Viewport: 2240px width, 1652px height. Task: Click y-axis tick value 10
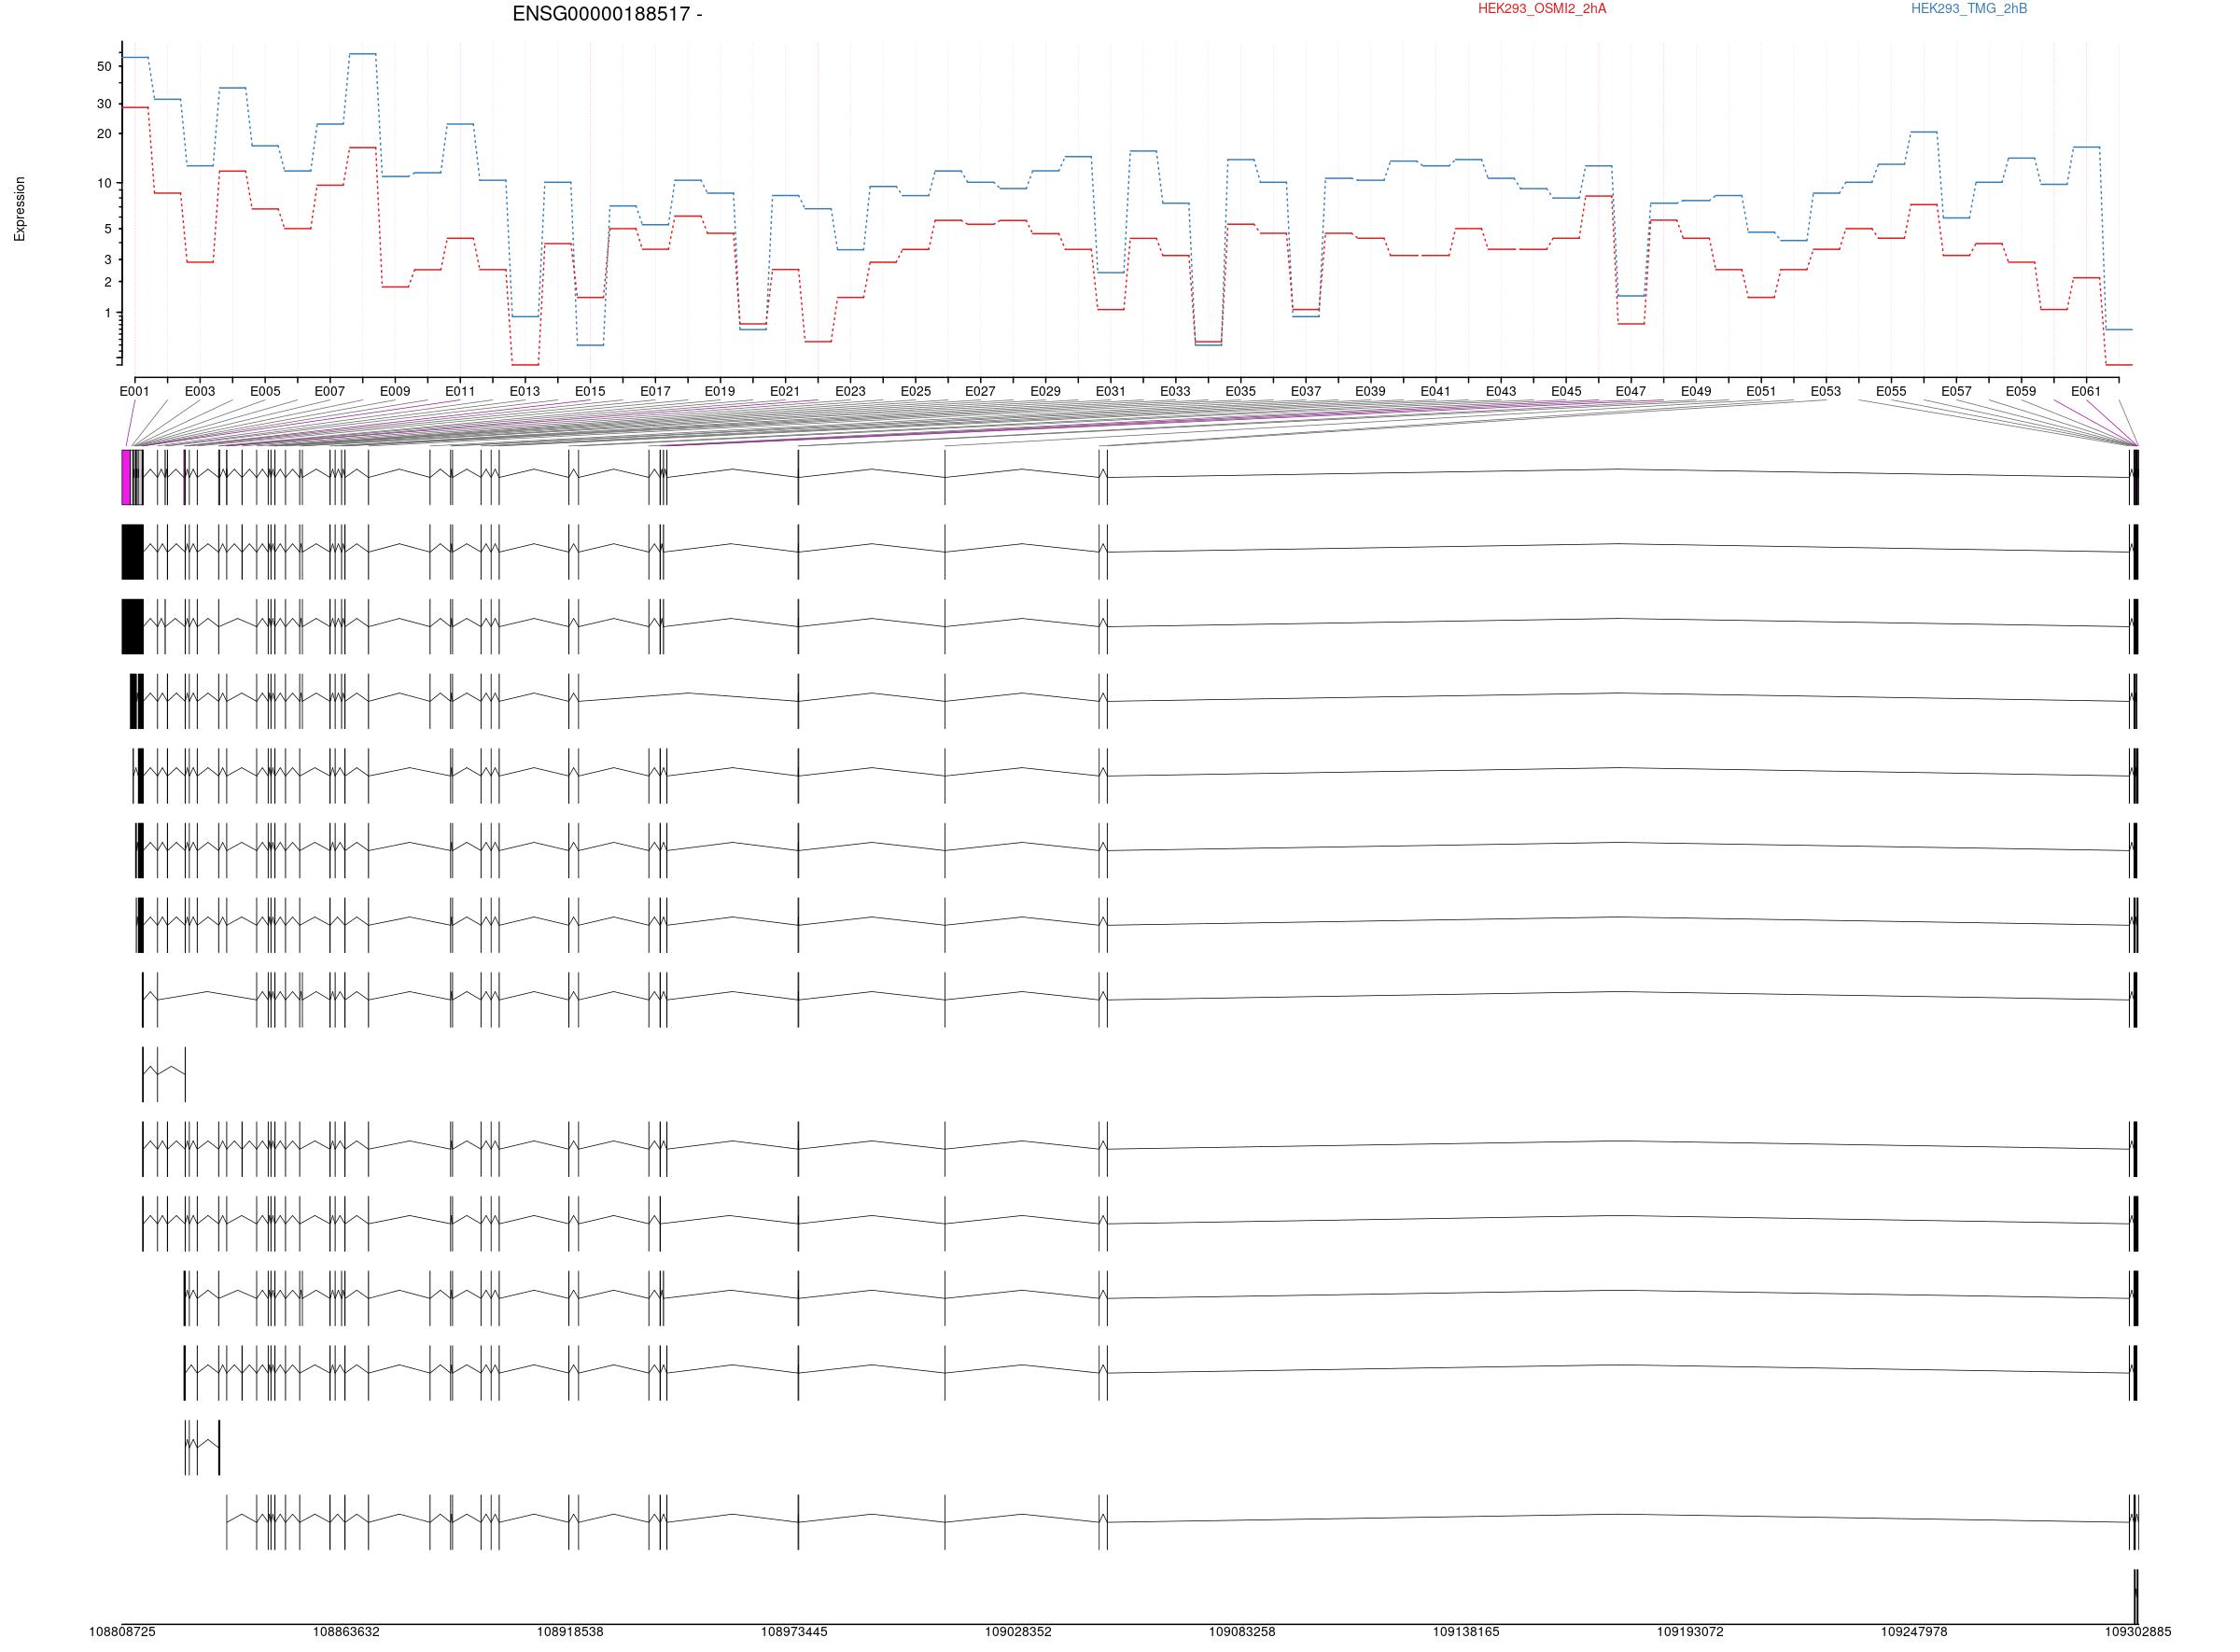tap(104, 184)
